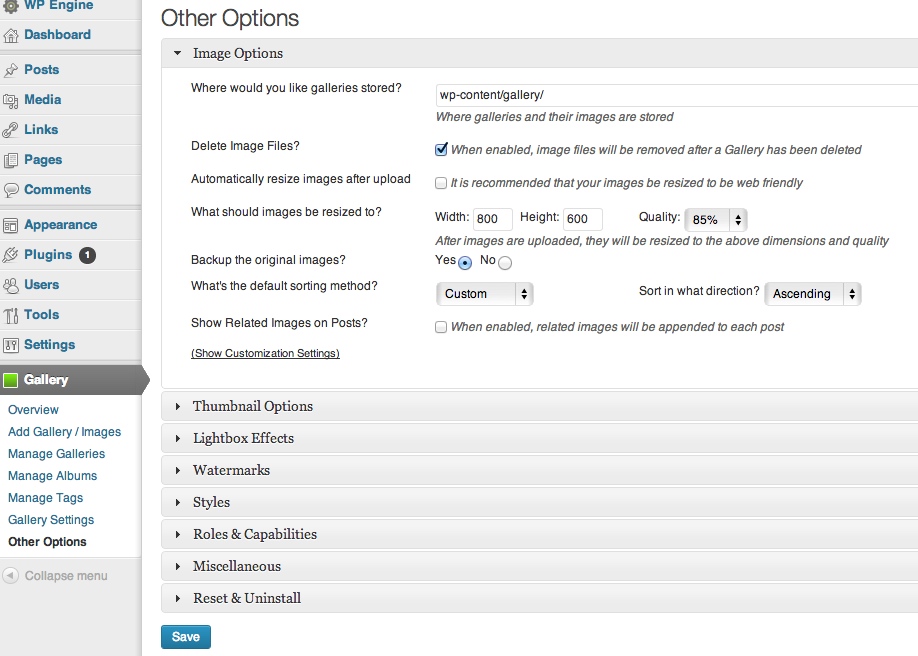Click the Links chain icon
This screenshot has width=918, height=656.
[11, 130]
